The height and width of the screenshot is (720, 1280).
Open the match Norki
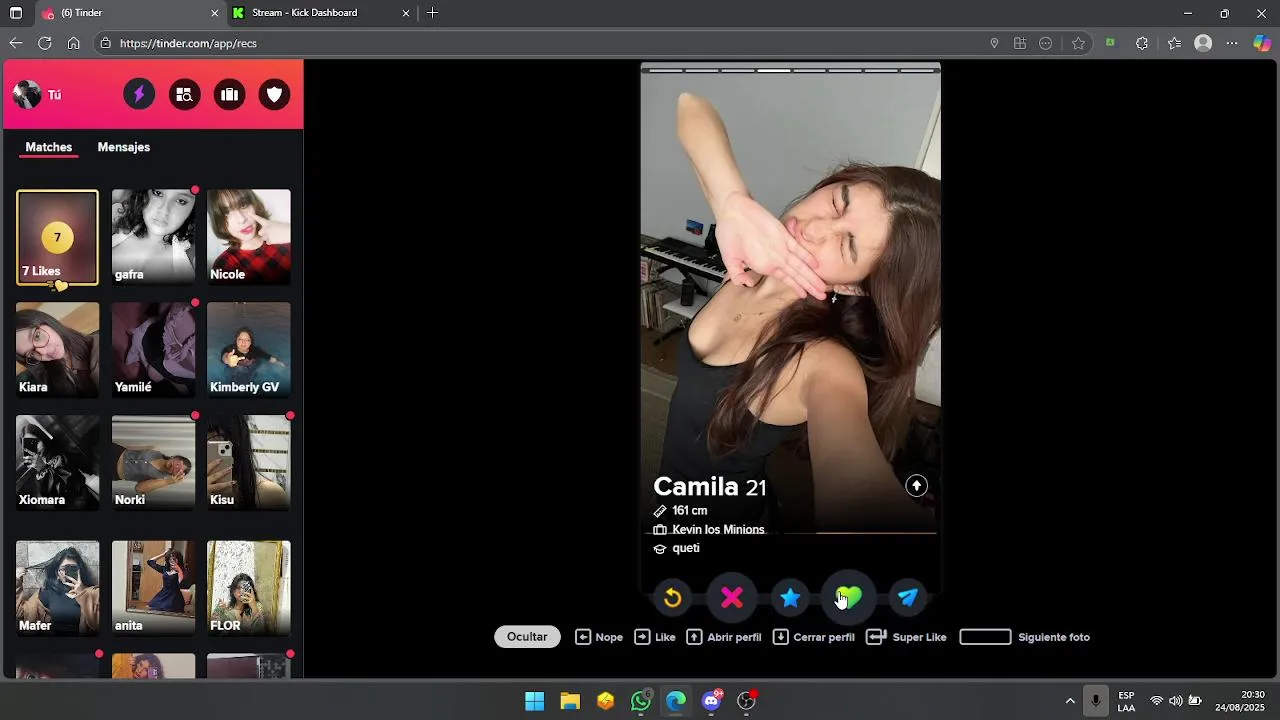pos(153,463)
